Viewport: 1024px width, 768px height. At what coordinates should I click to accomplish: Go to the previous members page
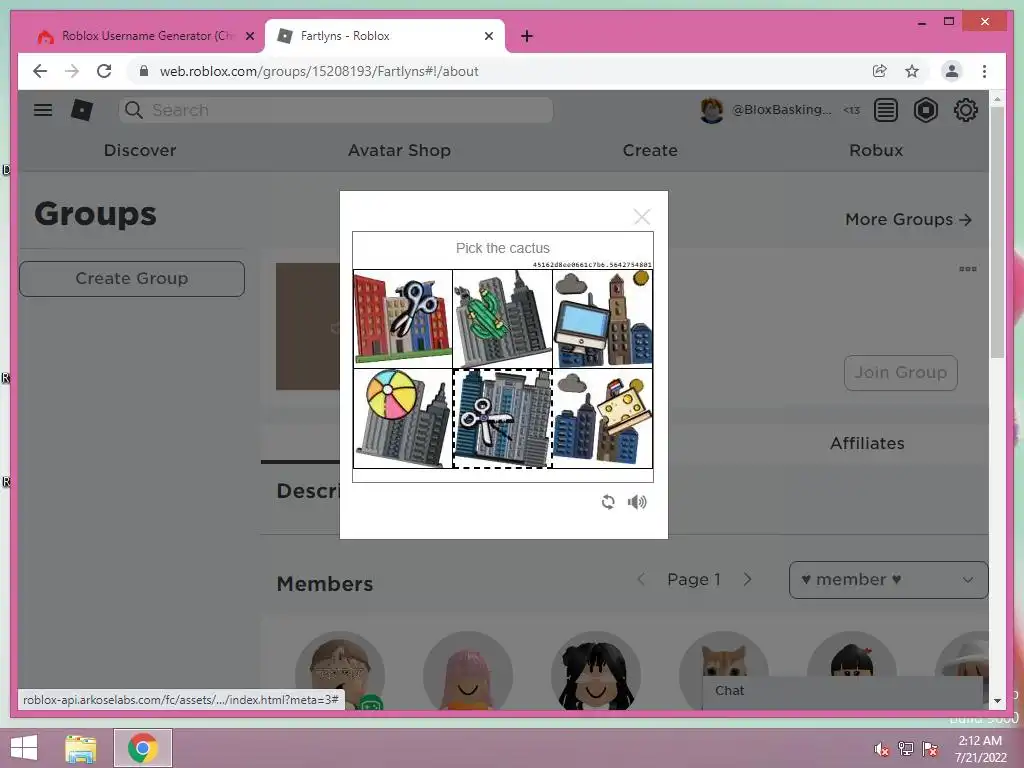click(x=641, y=579)
